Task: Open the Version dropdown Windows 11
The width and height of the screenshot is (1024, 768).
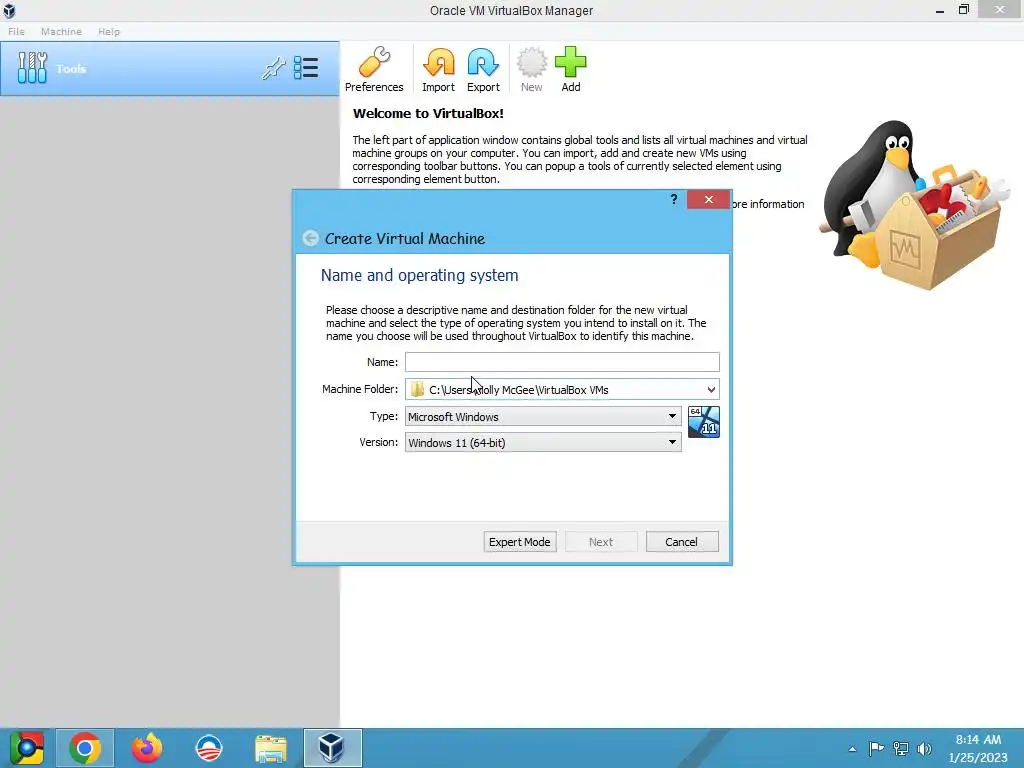Action: tap(543, 442)
